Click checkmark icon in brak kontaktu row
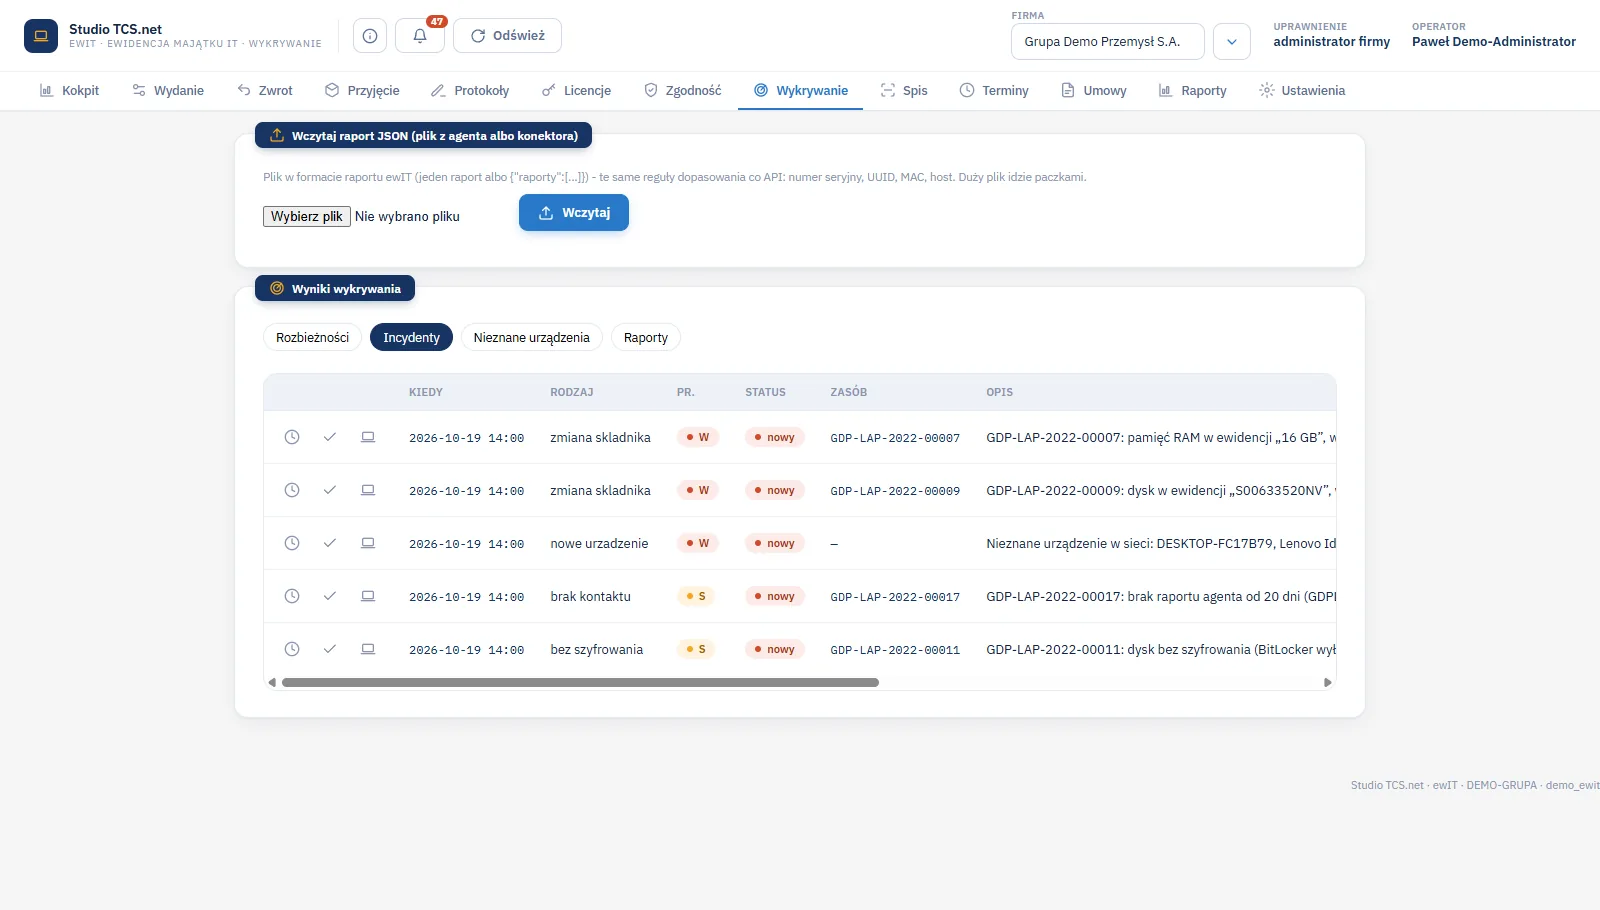The height and width of the screenshot is (910, 1600). click(330, 596)
